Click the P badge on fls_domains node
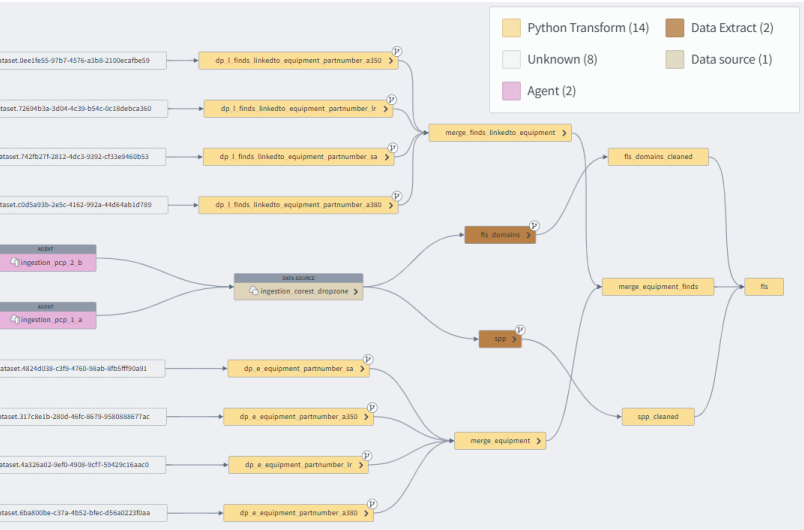Image resolution: width=804 pixels, height=530 pixels. [x=534, y=226]
